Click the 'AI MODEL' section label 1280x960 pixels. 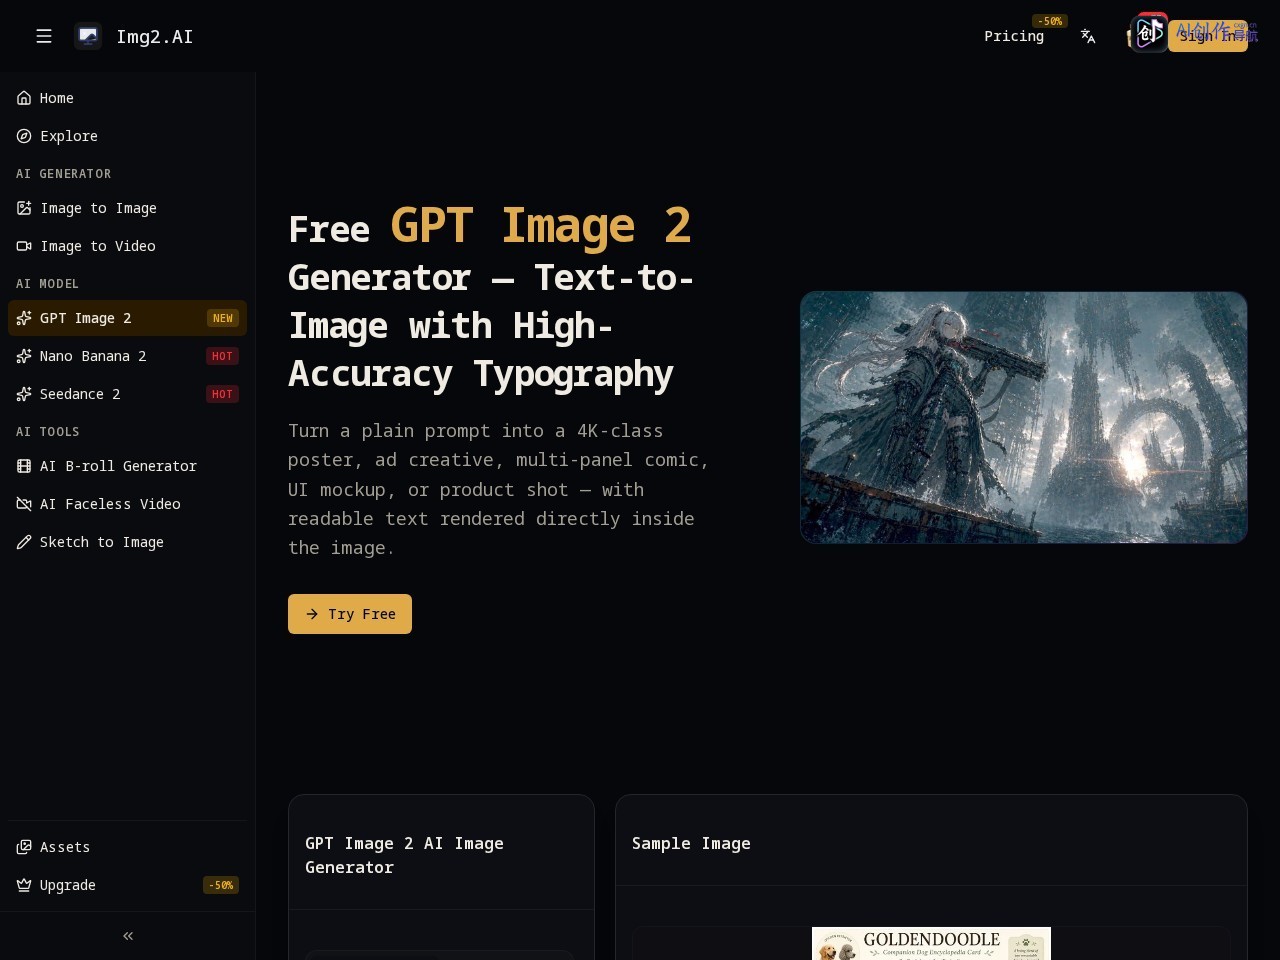(47, 284)
